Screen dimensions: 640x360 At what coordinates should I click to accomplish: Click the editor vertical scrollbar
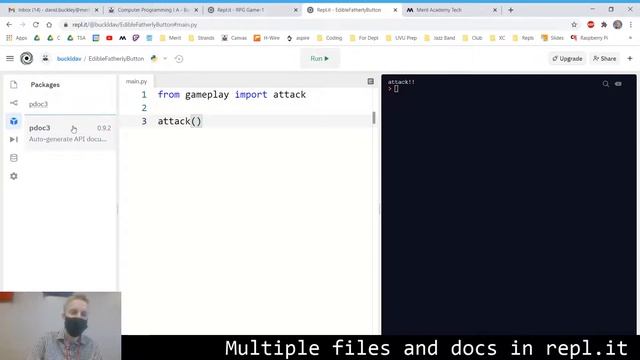374,118
